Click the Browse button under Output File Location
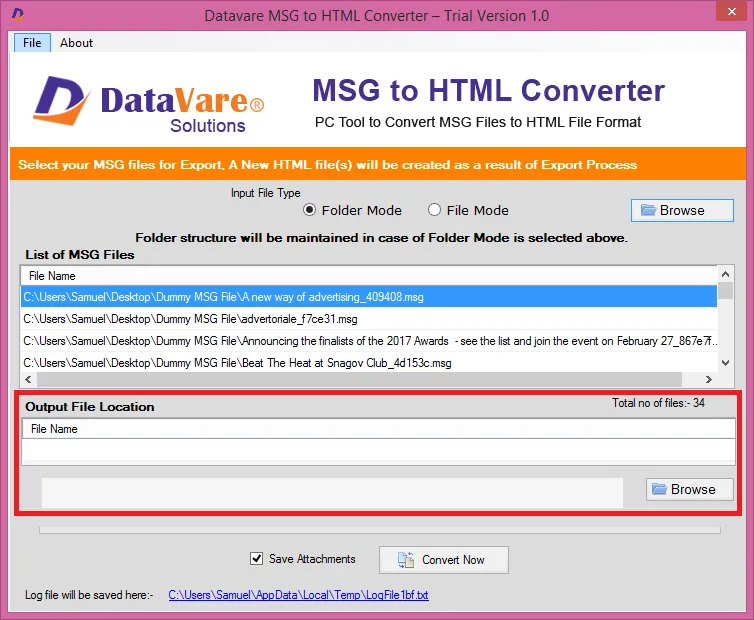 point(690,489)
